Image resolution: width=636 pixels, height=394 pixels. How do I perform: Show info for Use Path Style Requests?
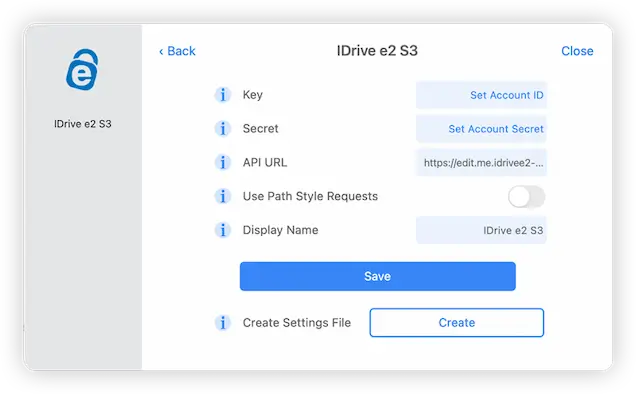(223, 196)
